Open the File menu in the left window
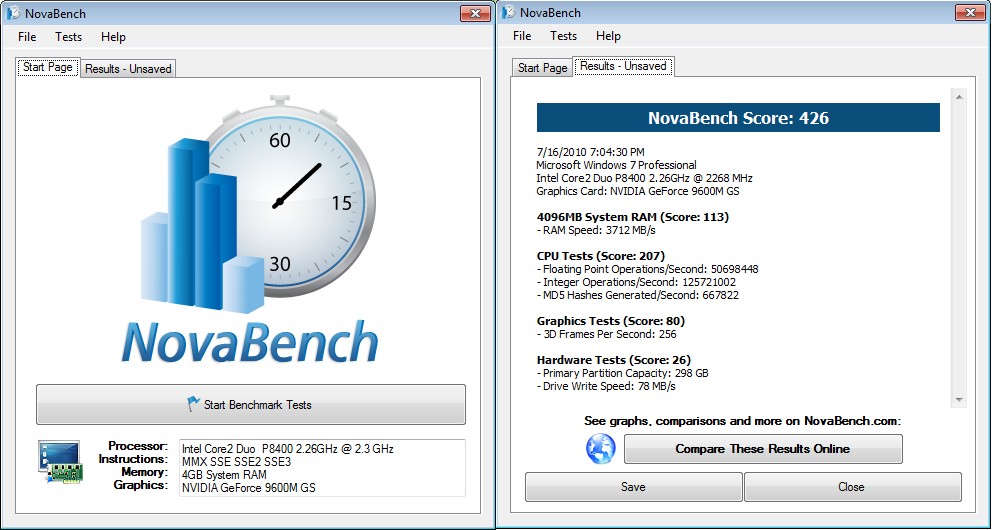Screen dimensions: 1000x530 coord(27,37)
